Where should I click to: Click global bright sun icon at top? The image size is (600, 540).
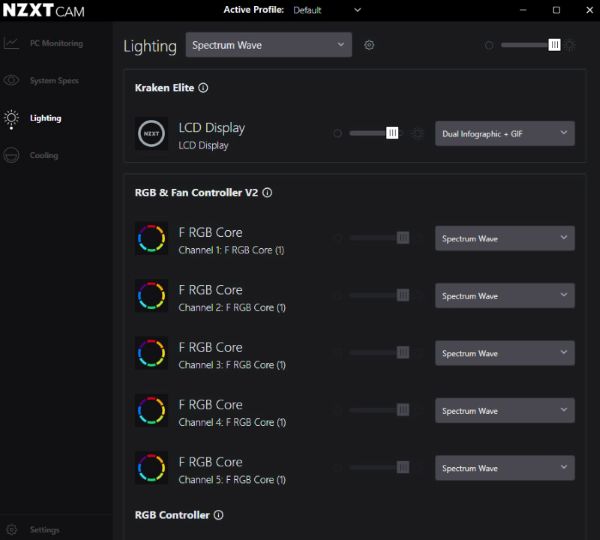[570, 45]
